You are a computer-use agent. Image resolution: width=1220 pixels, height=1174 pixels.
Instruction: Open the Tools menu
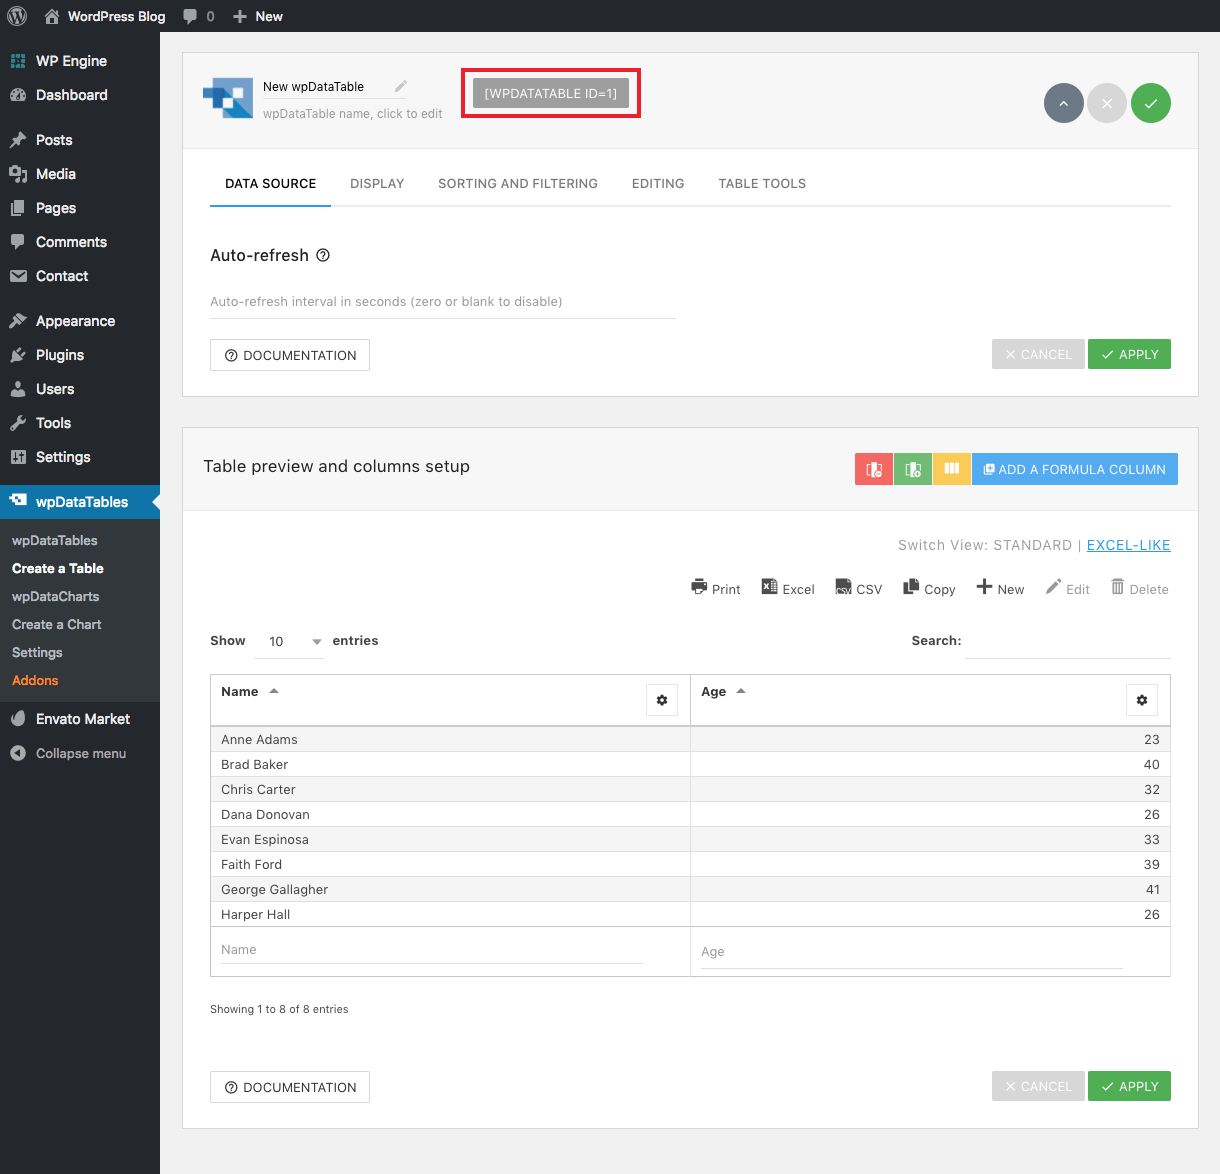[x=80, y=423]
